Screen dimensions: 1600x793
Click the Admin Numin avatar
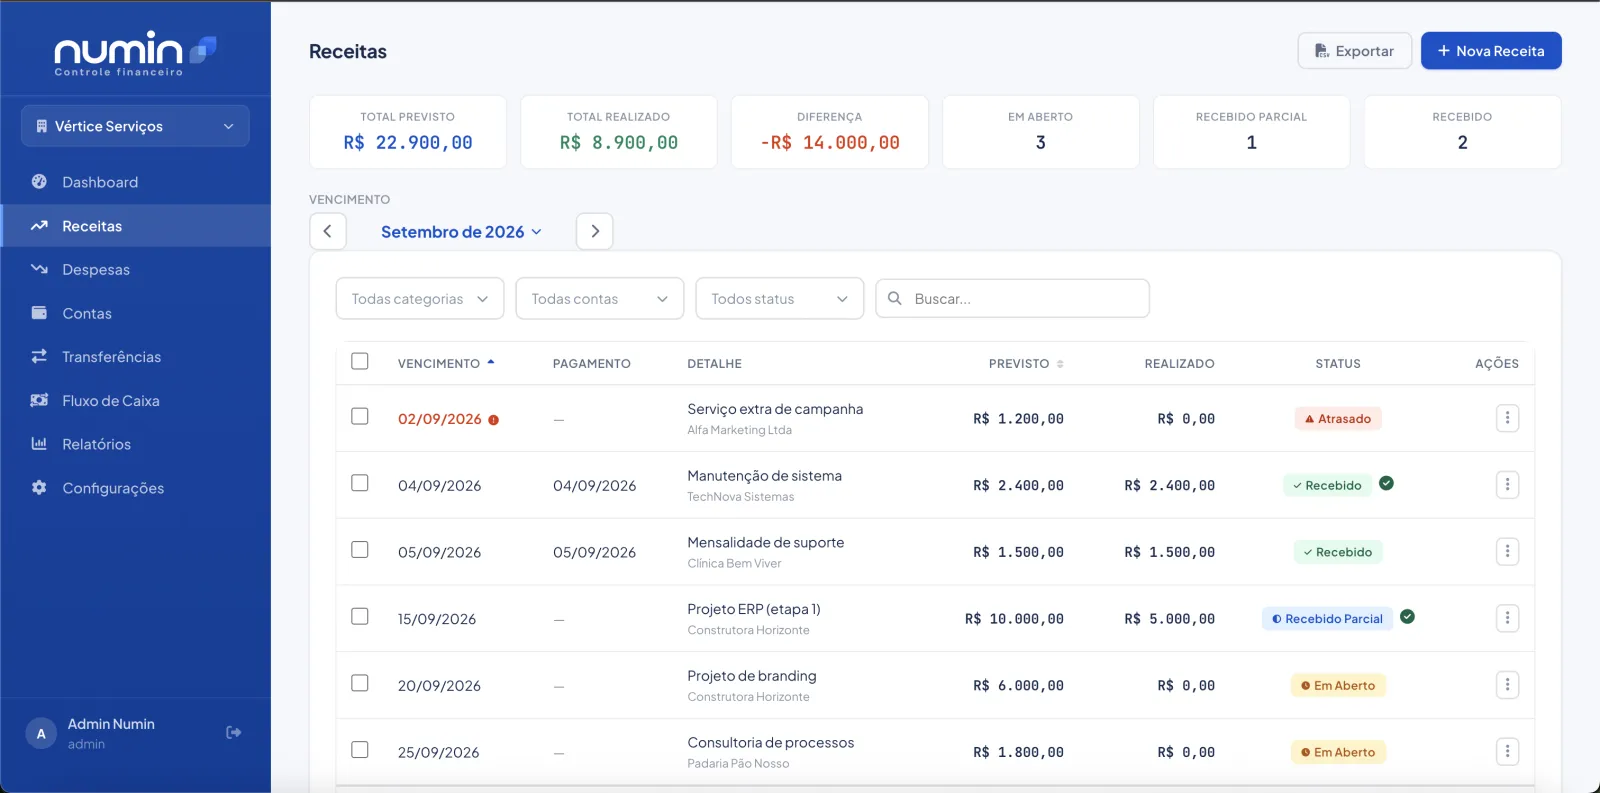coord(41,733)
